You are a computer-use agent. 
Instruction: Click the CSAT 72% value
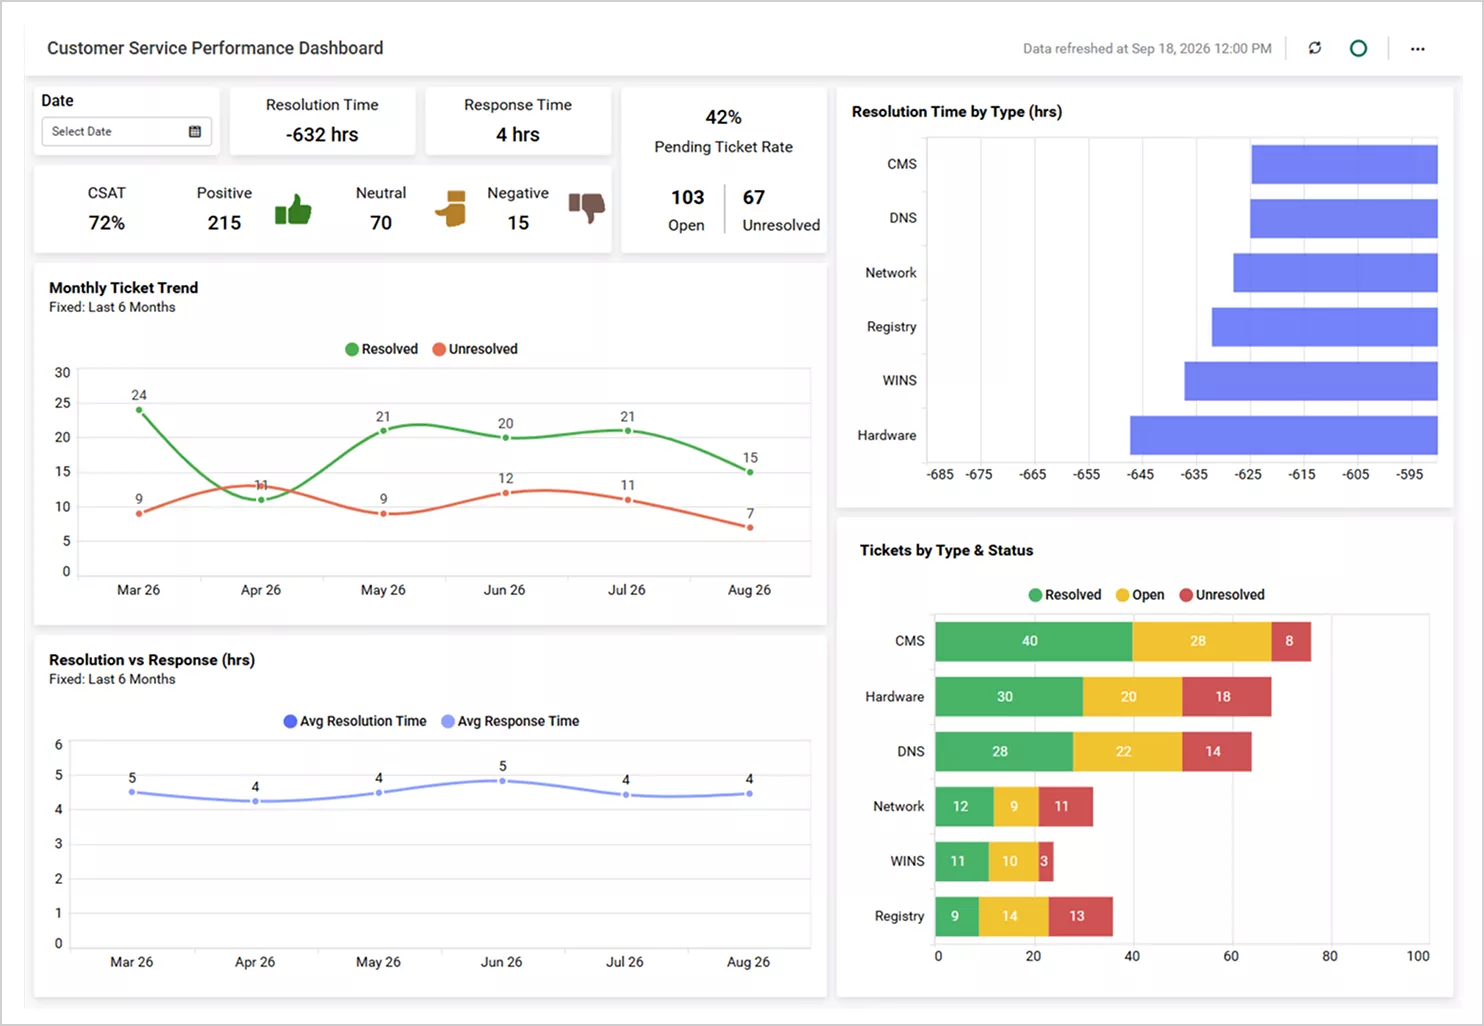coord(107,223)
